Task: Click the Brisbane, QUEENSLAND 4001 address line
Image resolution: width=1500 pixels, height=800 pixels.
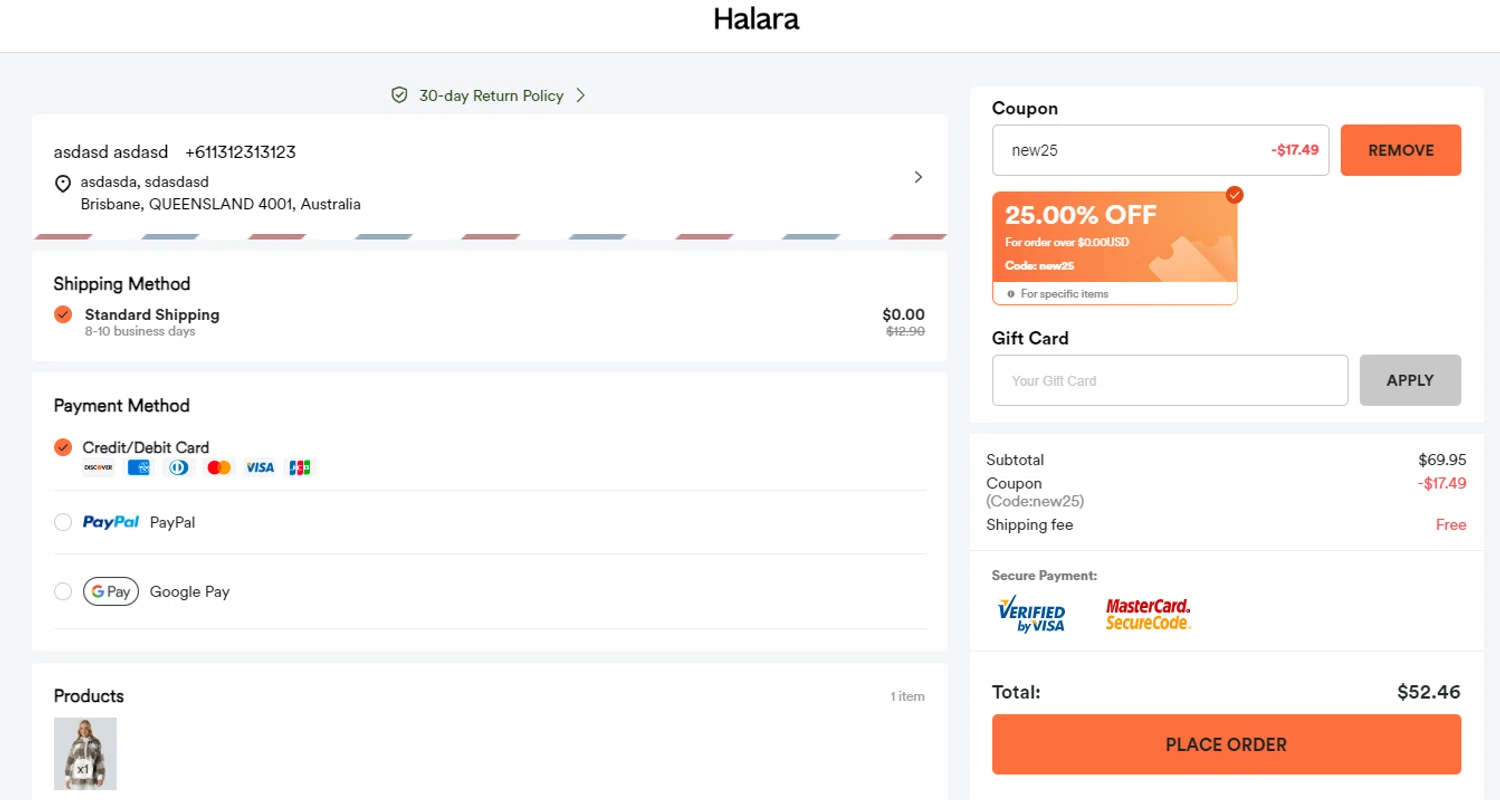Action: [220, 204]
